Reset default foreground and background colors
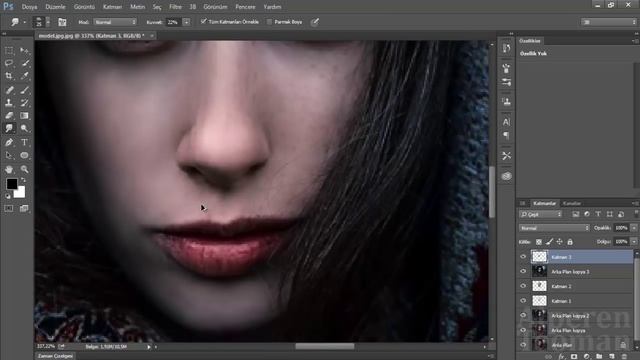 pos(8,196)
